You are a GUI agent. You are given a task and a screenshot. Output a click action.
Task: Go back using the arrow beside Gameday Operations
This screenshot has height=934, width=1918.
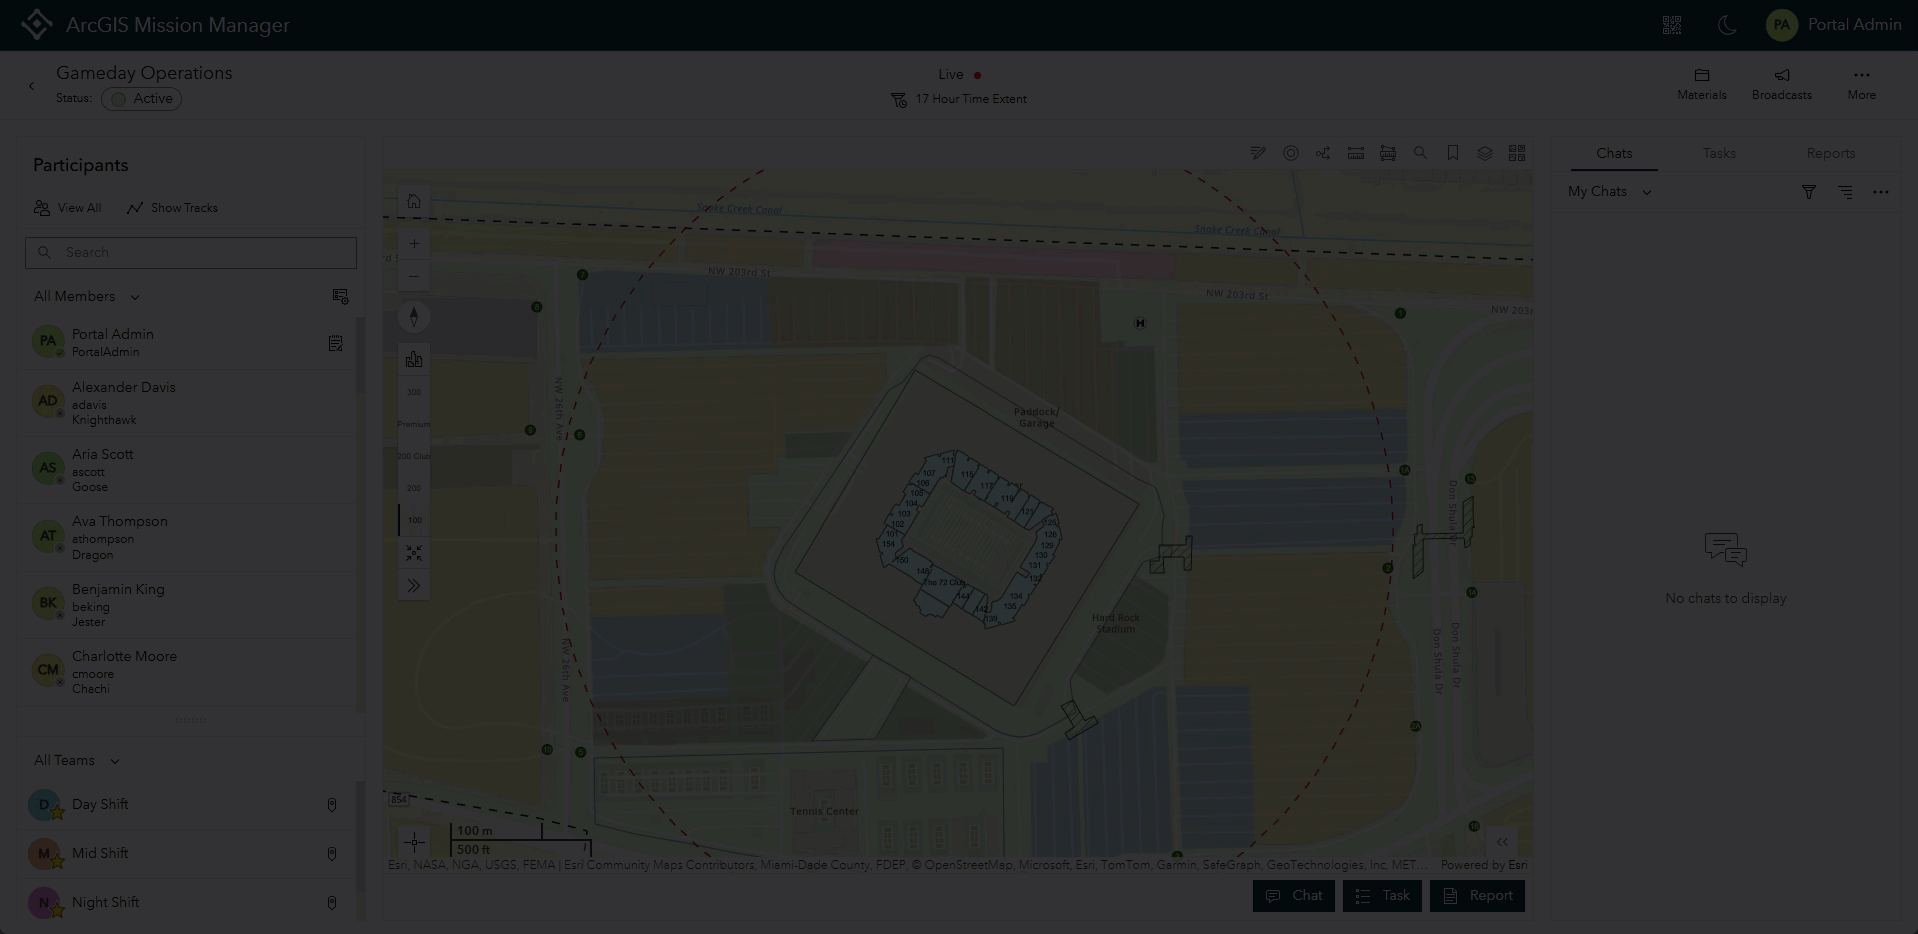[x=32, y=86]
